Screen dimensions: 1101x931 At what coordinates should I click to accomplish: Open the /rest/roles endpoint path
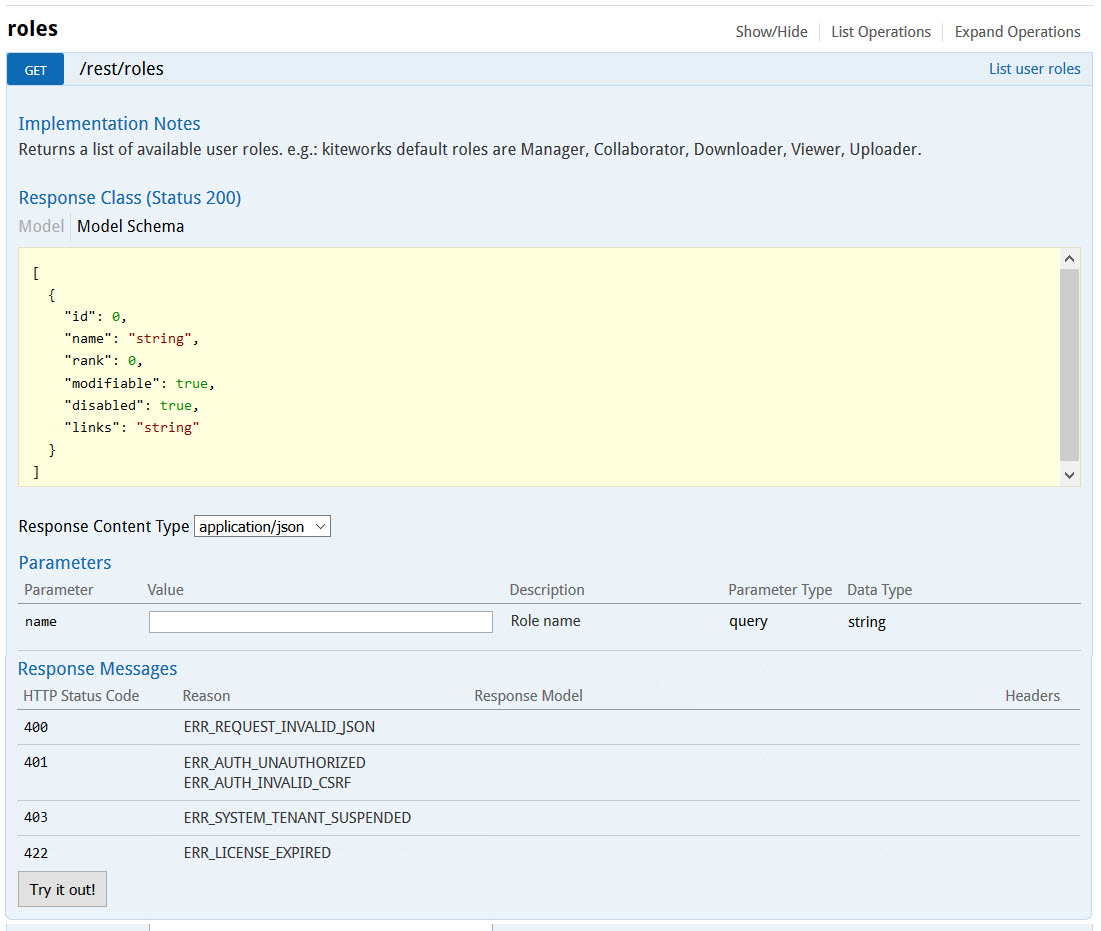click(x=121, y=69)
